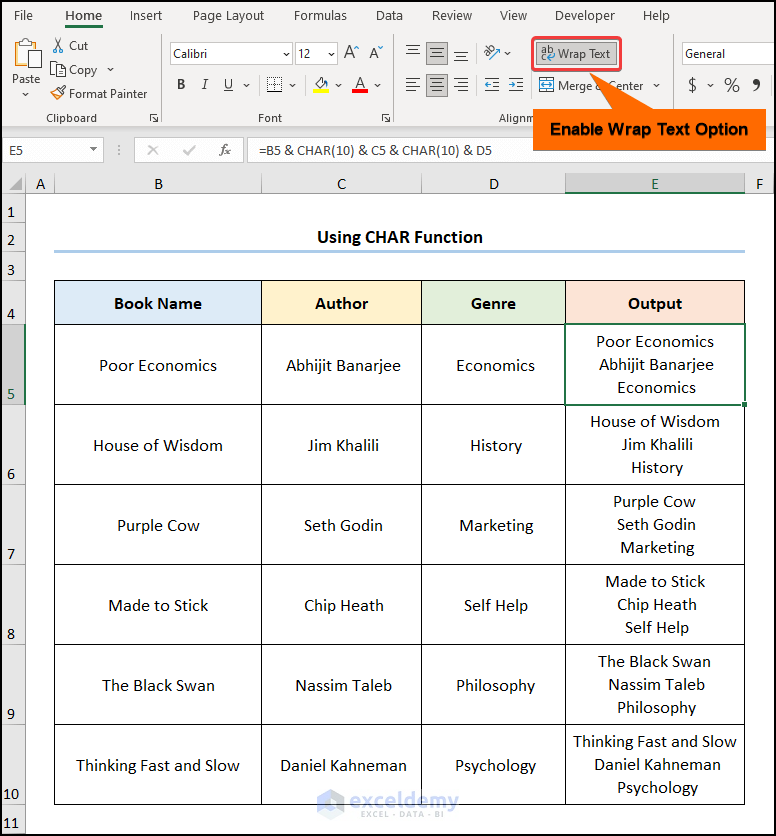Screen dimensions: 776x836
Task: Align text right
Action: 461,85
